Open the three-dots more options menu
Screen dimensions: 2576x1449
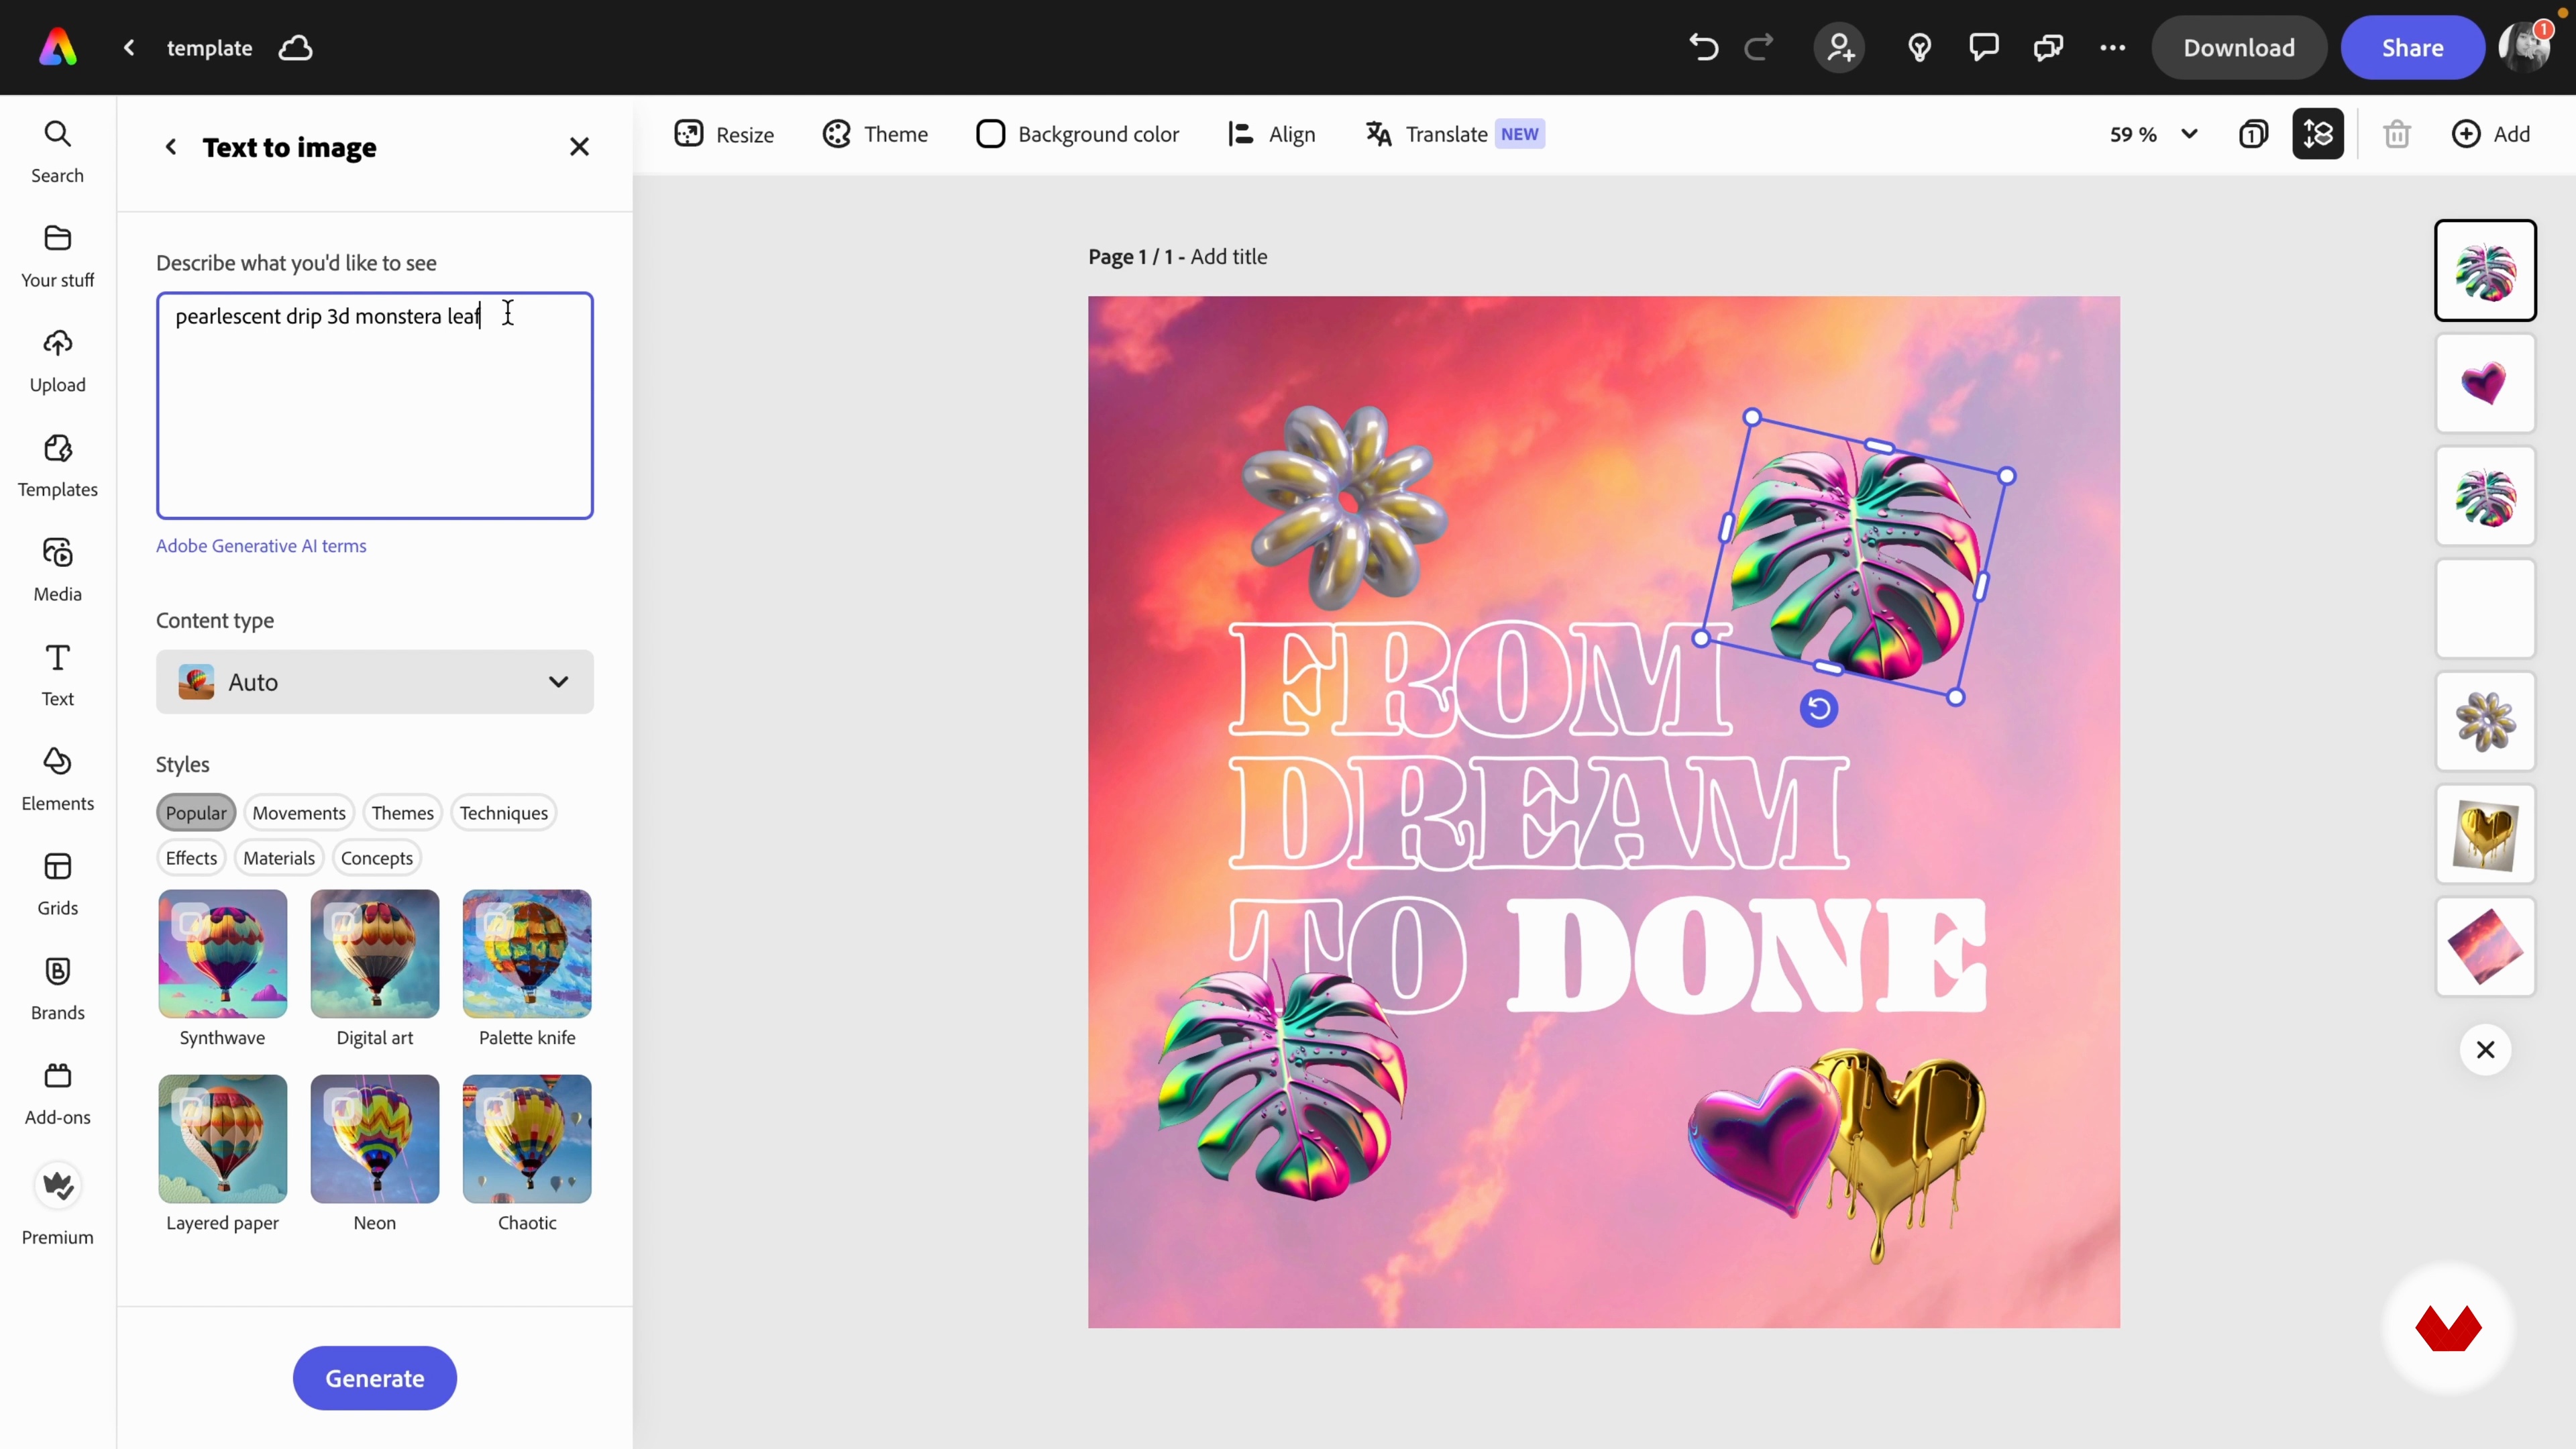click(2113, 47)
